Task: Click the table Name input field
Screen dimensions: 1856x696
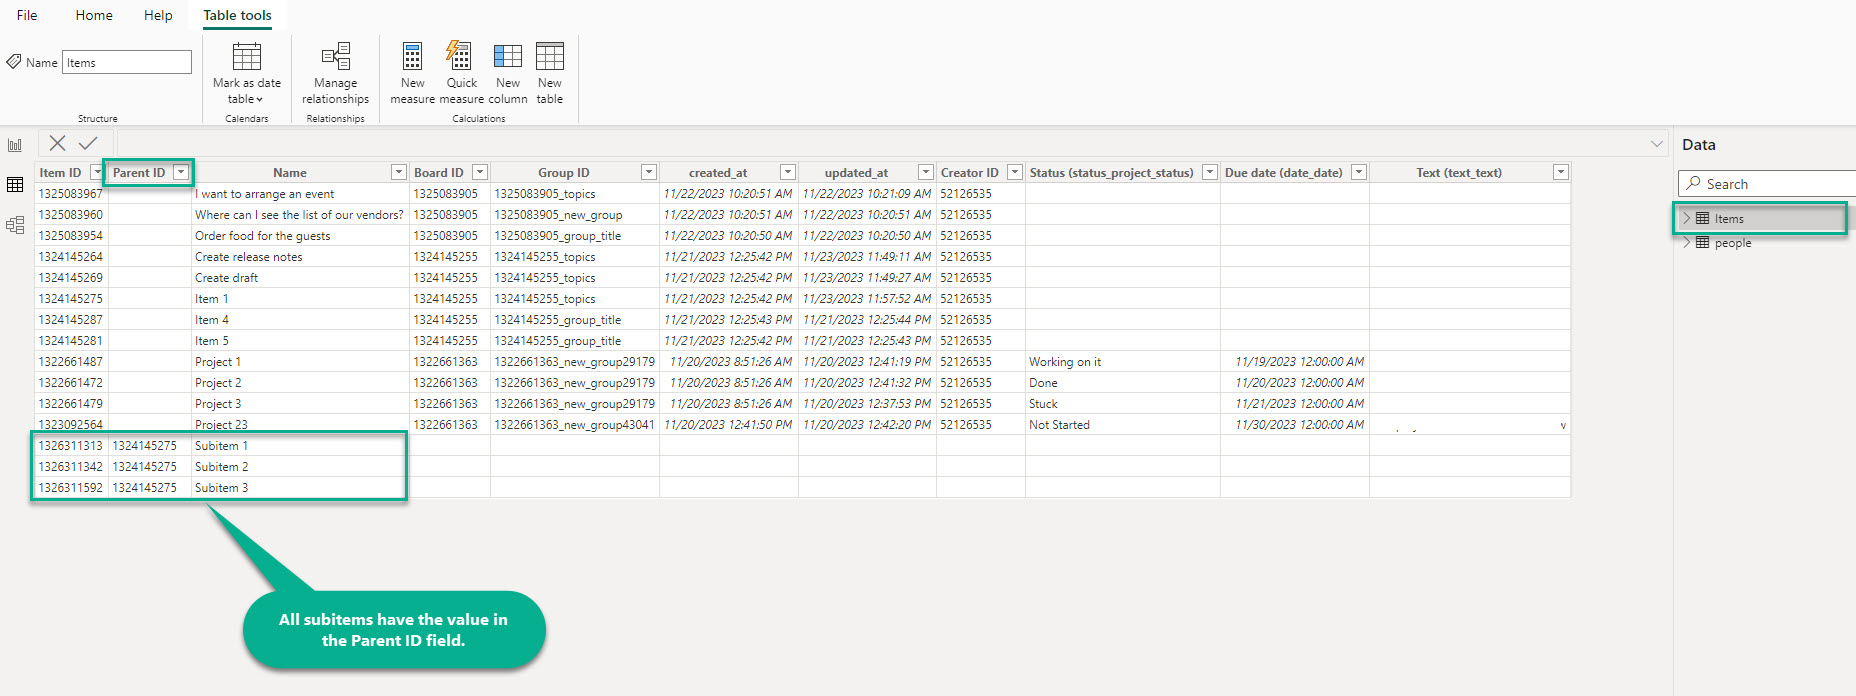Action: pyautogui.click(x=127, y=63)
